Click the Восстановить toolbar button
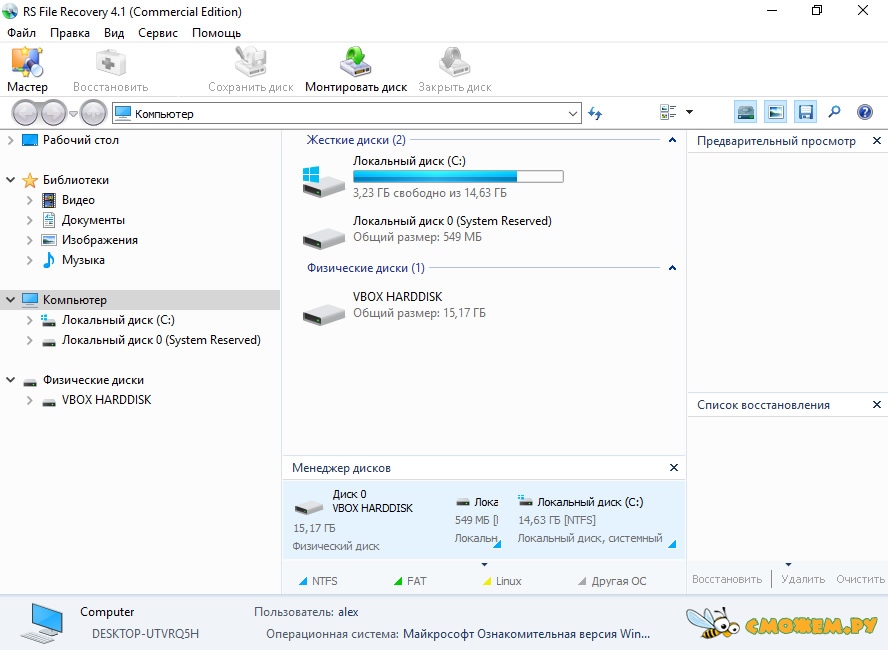888x650 pixels. [x=110, y=70]
